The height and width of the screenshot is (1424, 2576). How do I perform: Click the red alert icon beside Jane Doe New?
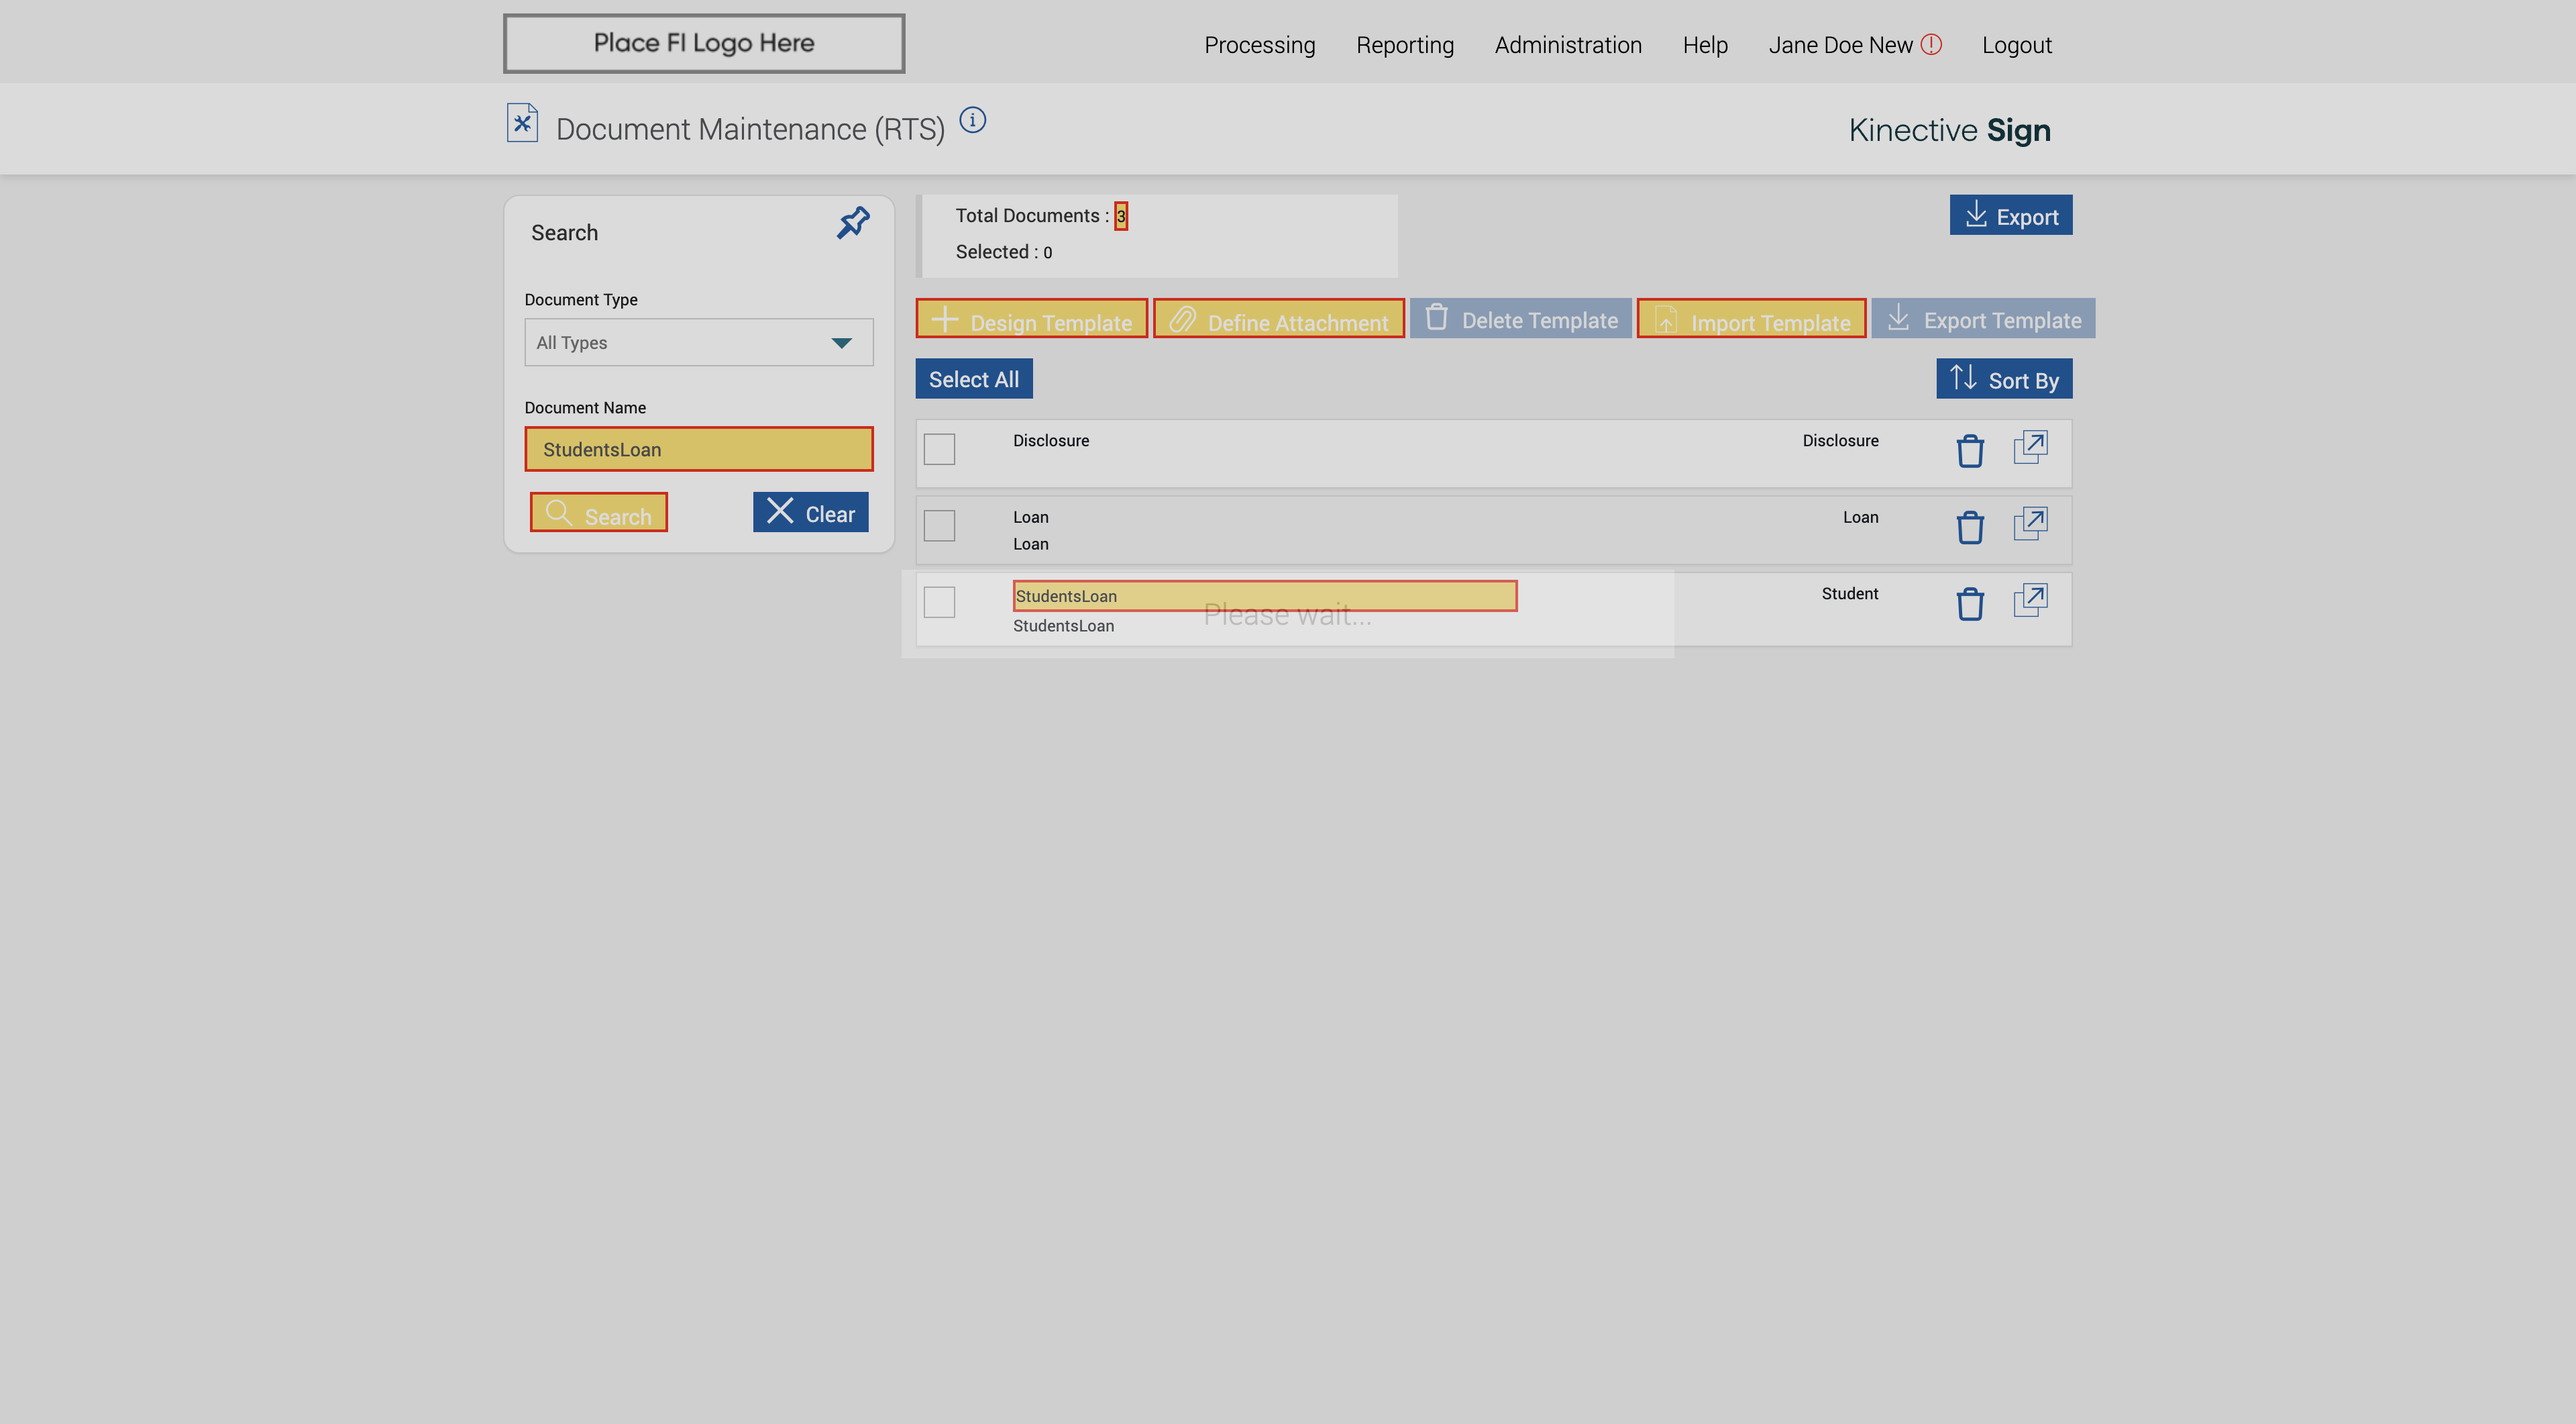[1931, 44]
